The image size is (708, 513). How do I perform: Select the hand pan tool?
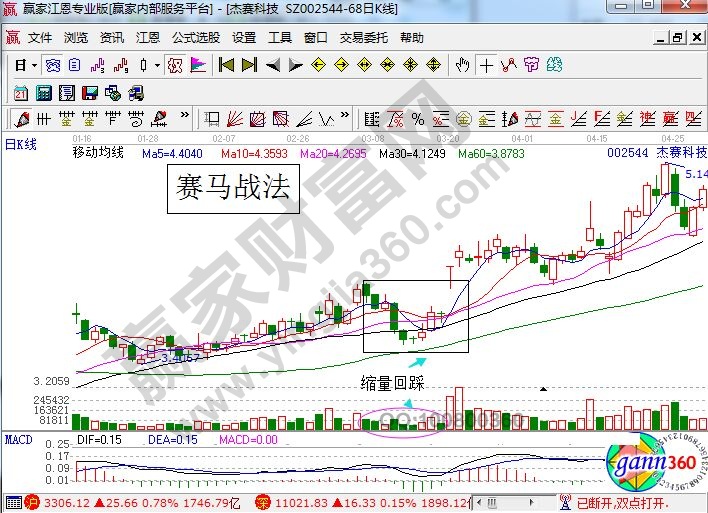click(462, 66)
